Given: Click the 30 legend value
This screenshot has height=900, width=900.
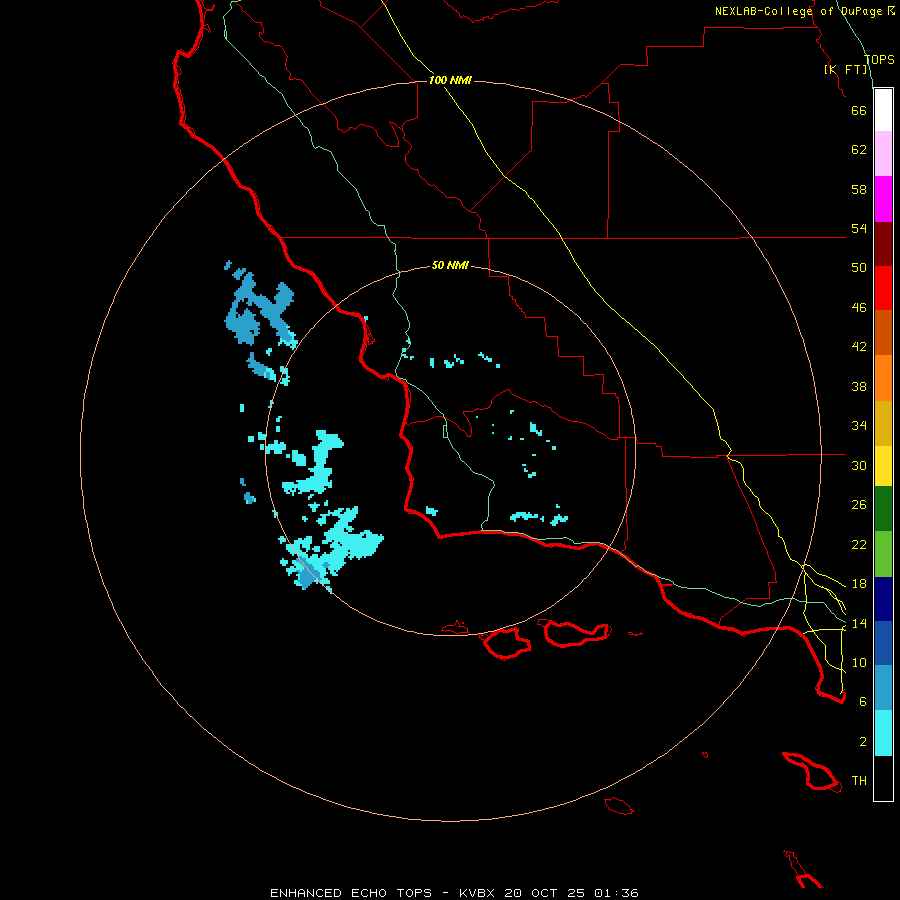Looking at the screenshot, I should [x=859, y=465].
